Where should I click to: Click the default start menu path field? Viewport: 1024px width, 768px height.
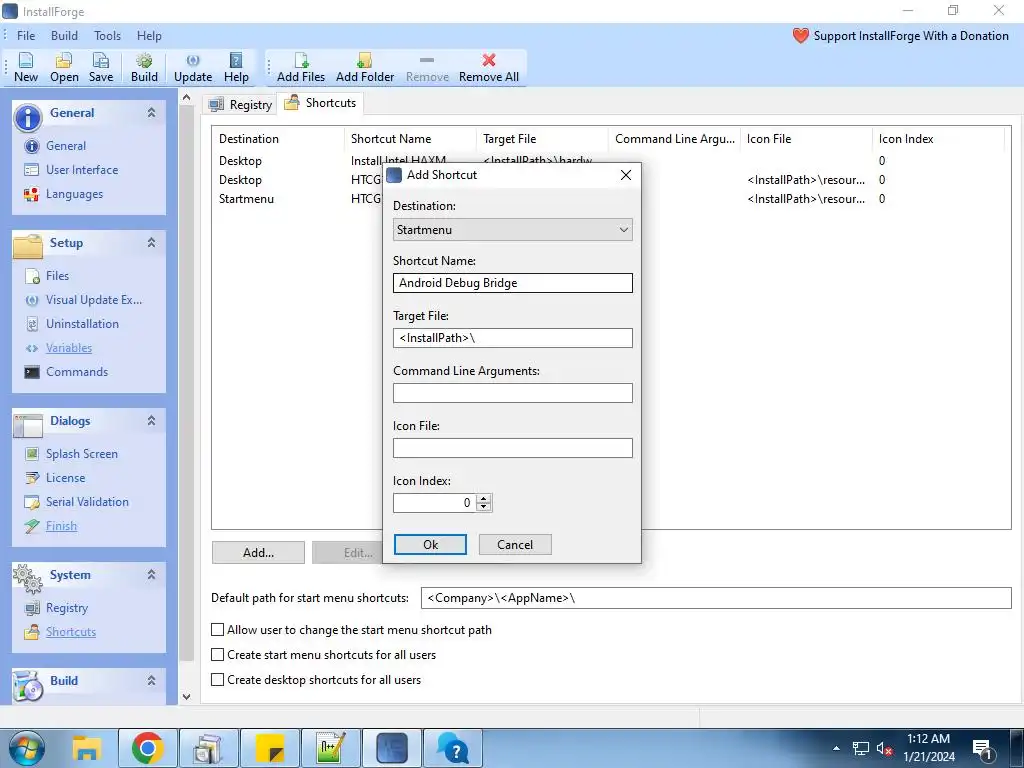click(x=716, y=598)
